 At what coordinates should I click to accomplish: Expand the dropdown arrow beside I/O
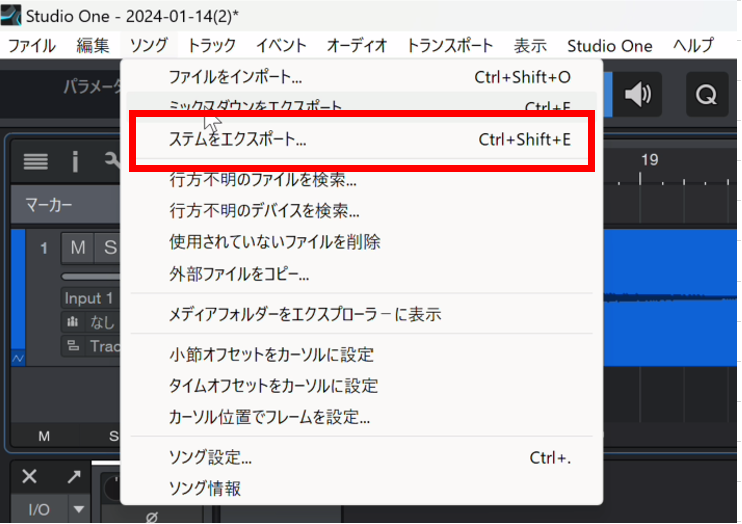[x=79, y=510]
